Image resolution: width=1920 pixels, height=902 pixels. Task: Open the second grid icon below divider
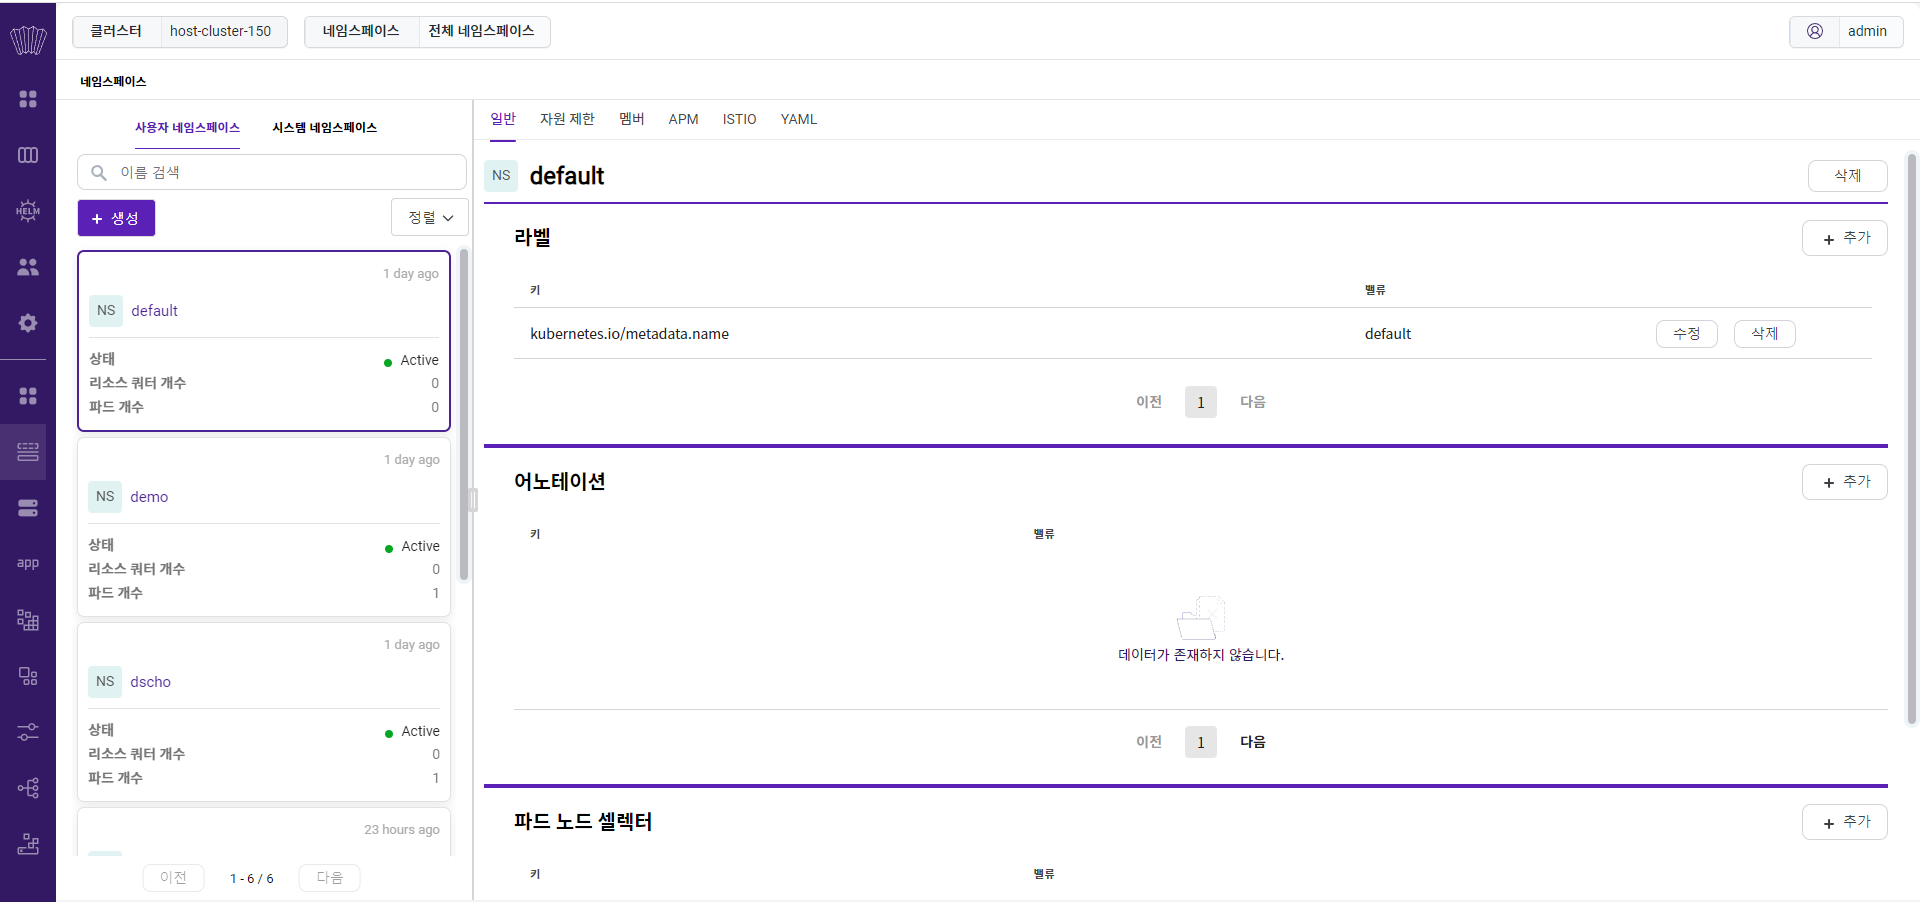[28, 396]
